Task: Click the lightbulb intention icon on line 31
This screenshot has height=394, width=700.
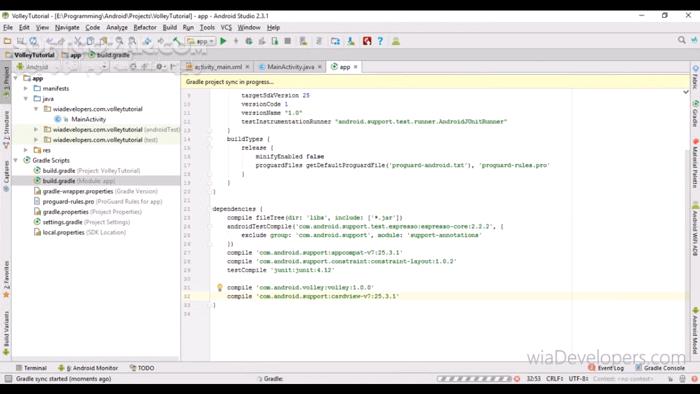Action: (220, 287)
